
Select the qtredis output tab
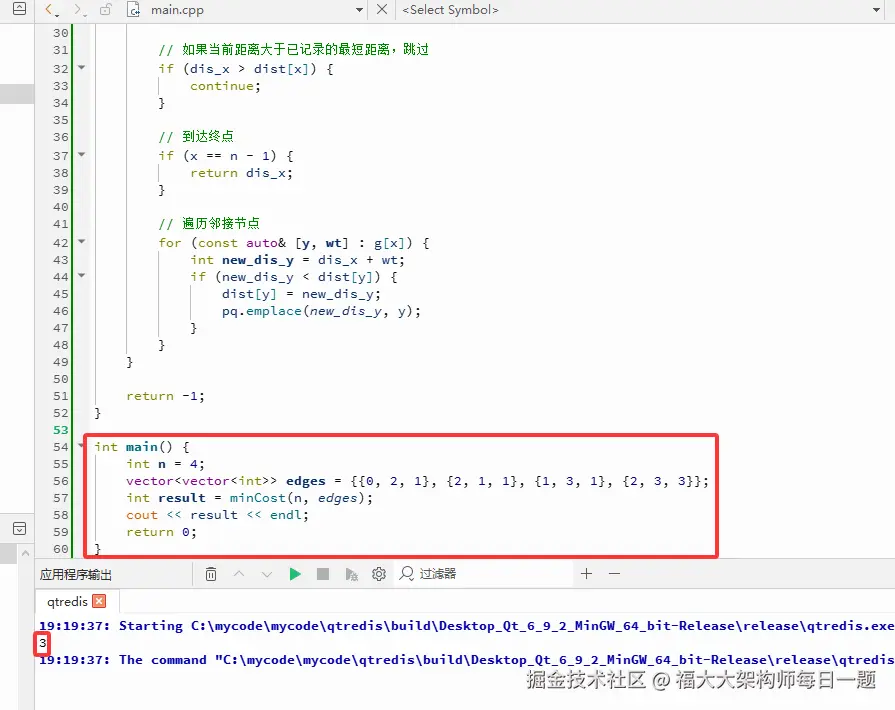[x=67, y=602]
